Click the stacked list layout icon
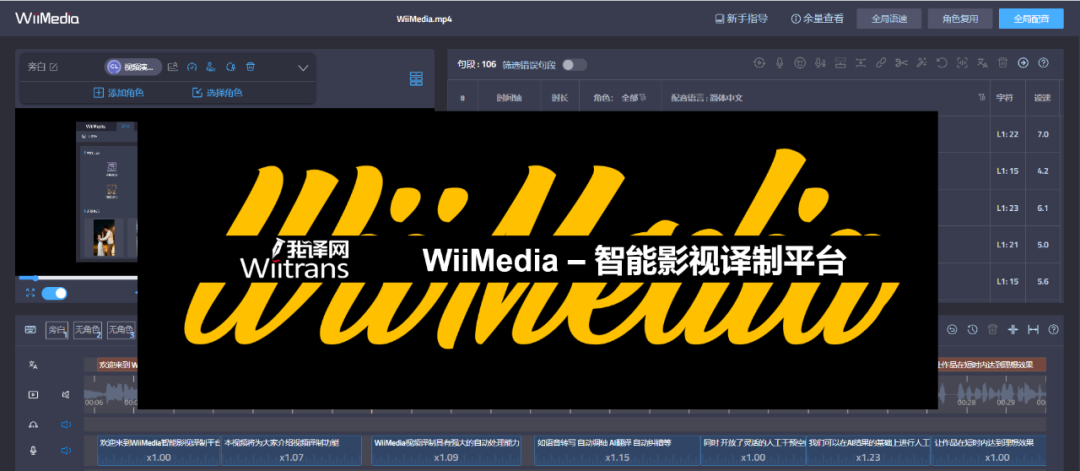Viewport: 1080px width, 471px height. tap(416, 78)
